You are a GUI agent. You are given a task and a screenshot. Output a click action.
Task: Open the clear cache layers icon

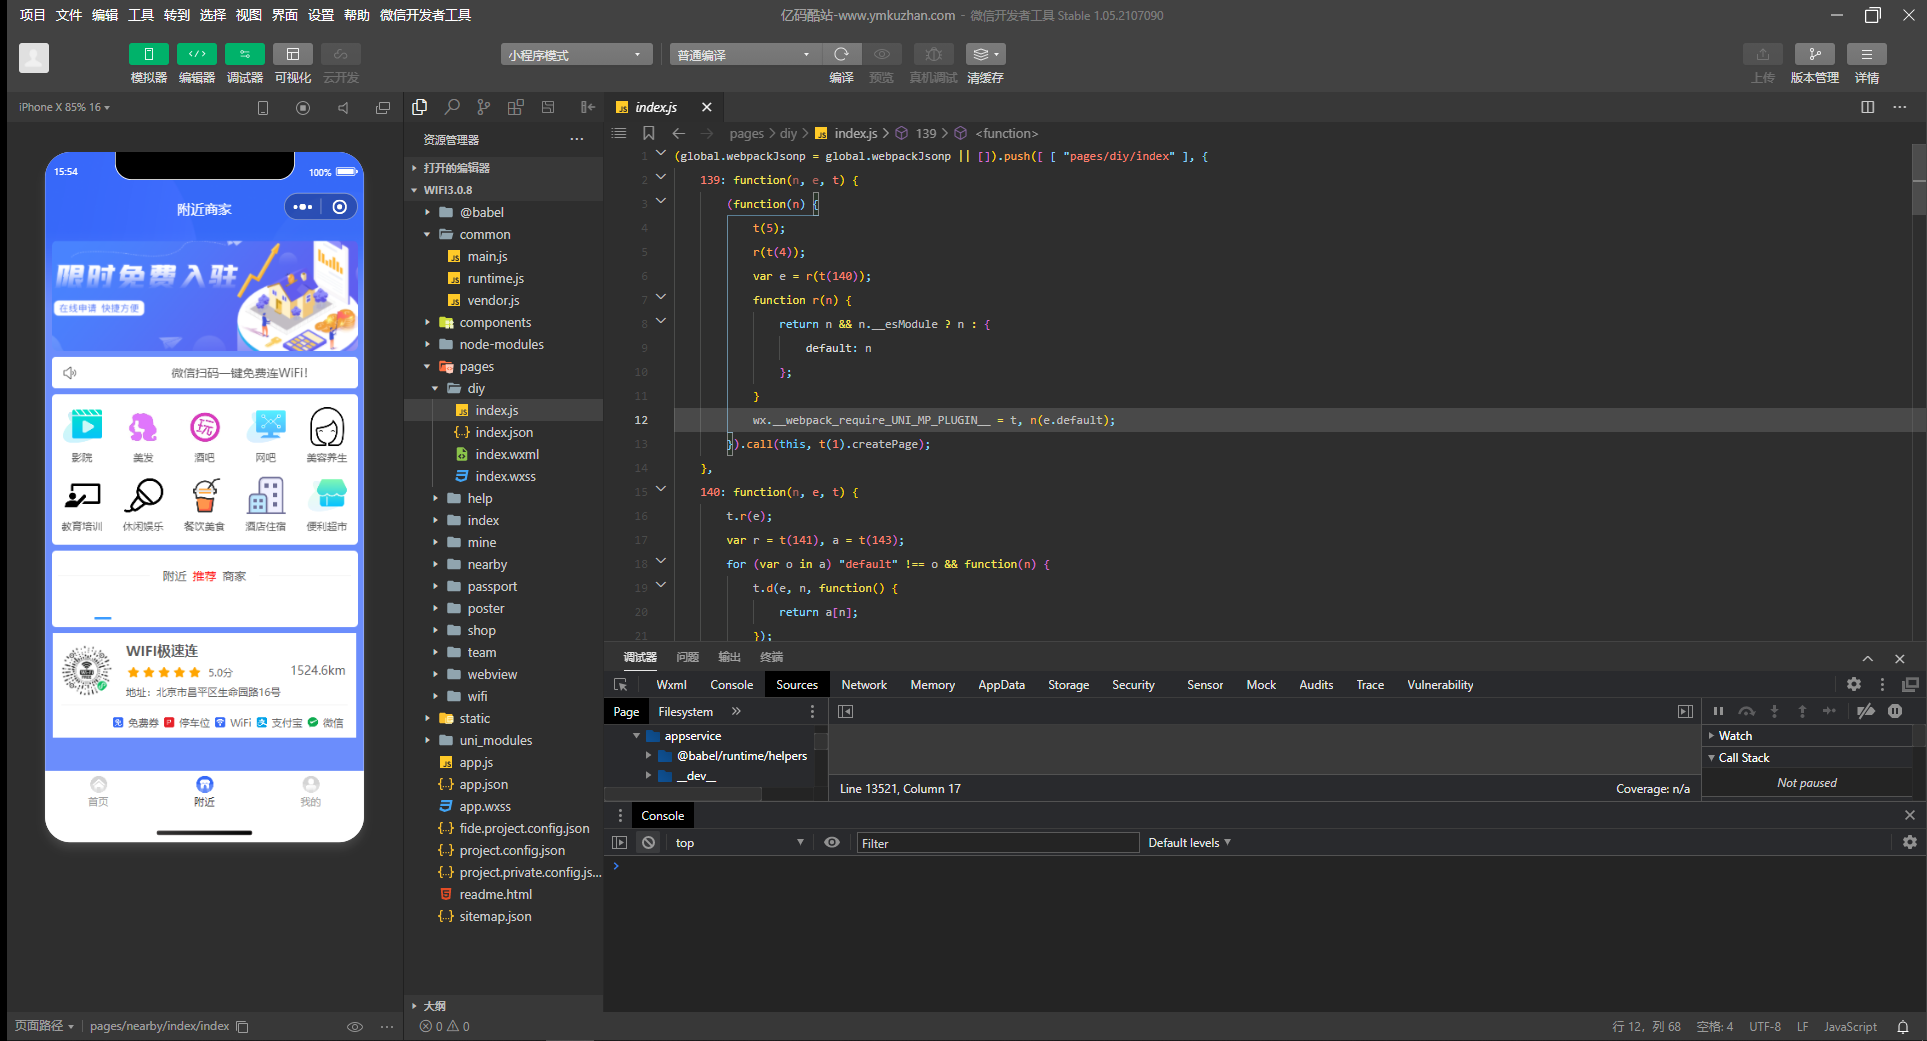coord(985,54)
